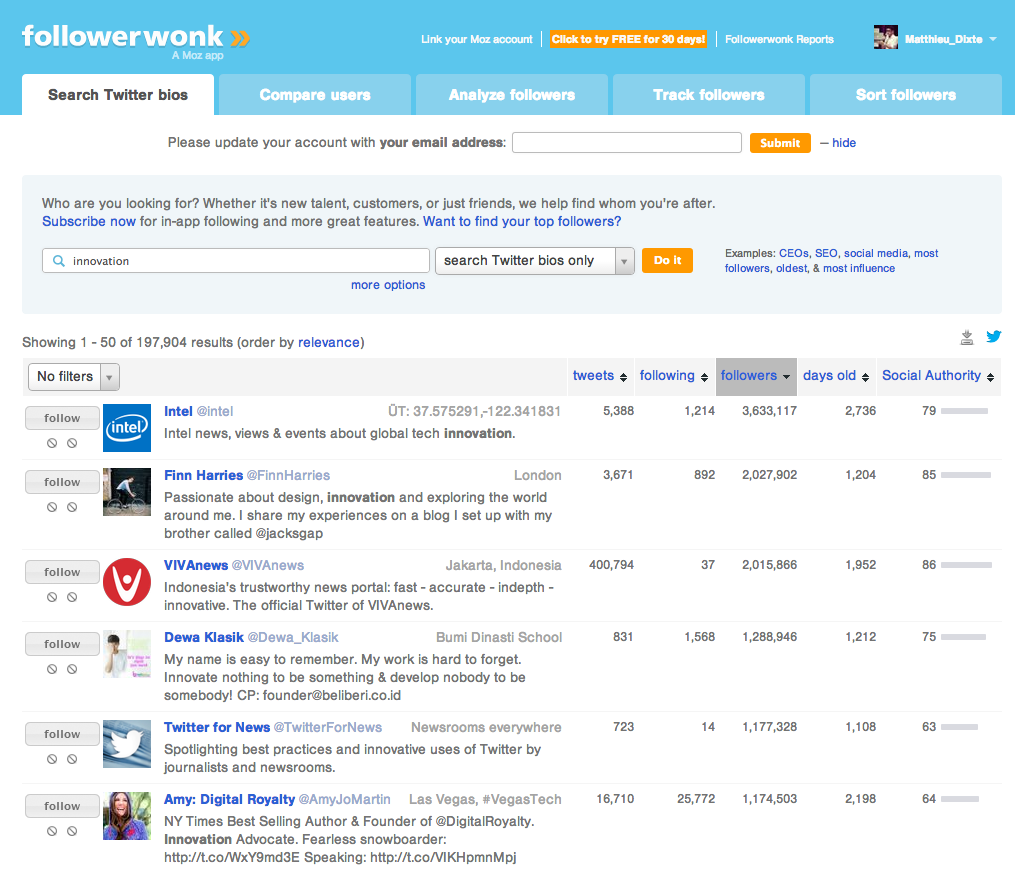
Task: Follow Amy: Digital Royalty account
Action: point(62,806)
